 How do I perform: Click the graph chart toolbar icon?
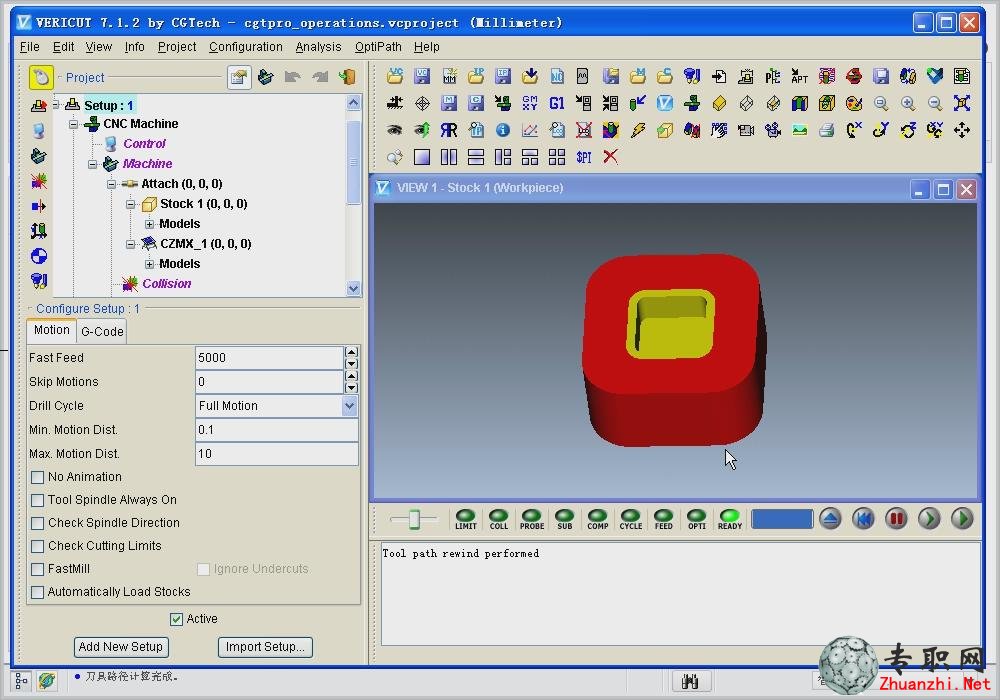[x=529, y=130]
